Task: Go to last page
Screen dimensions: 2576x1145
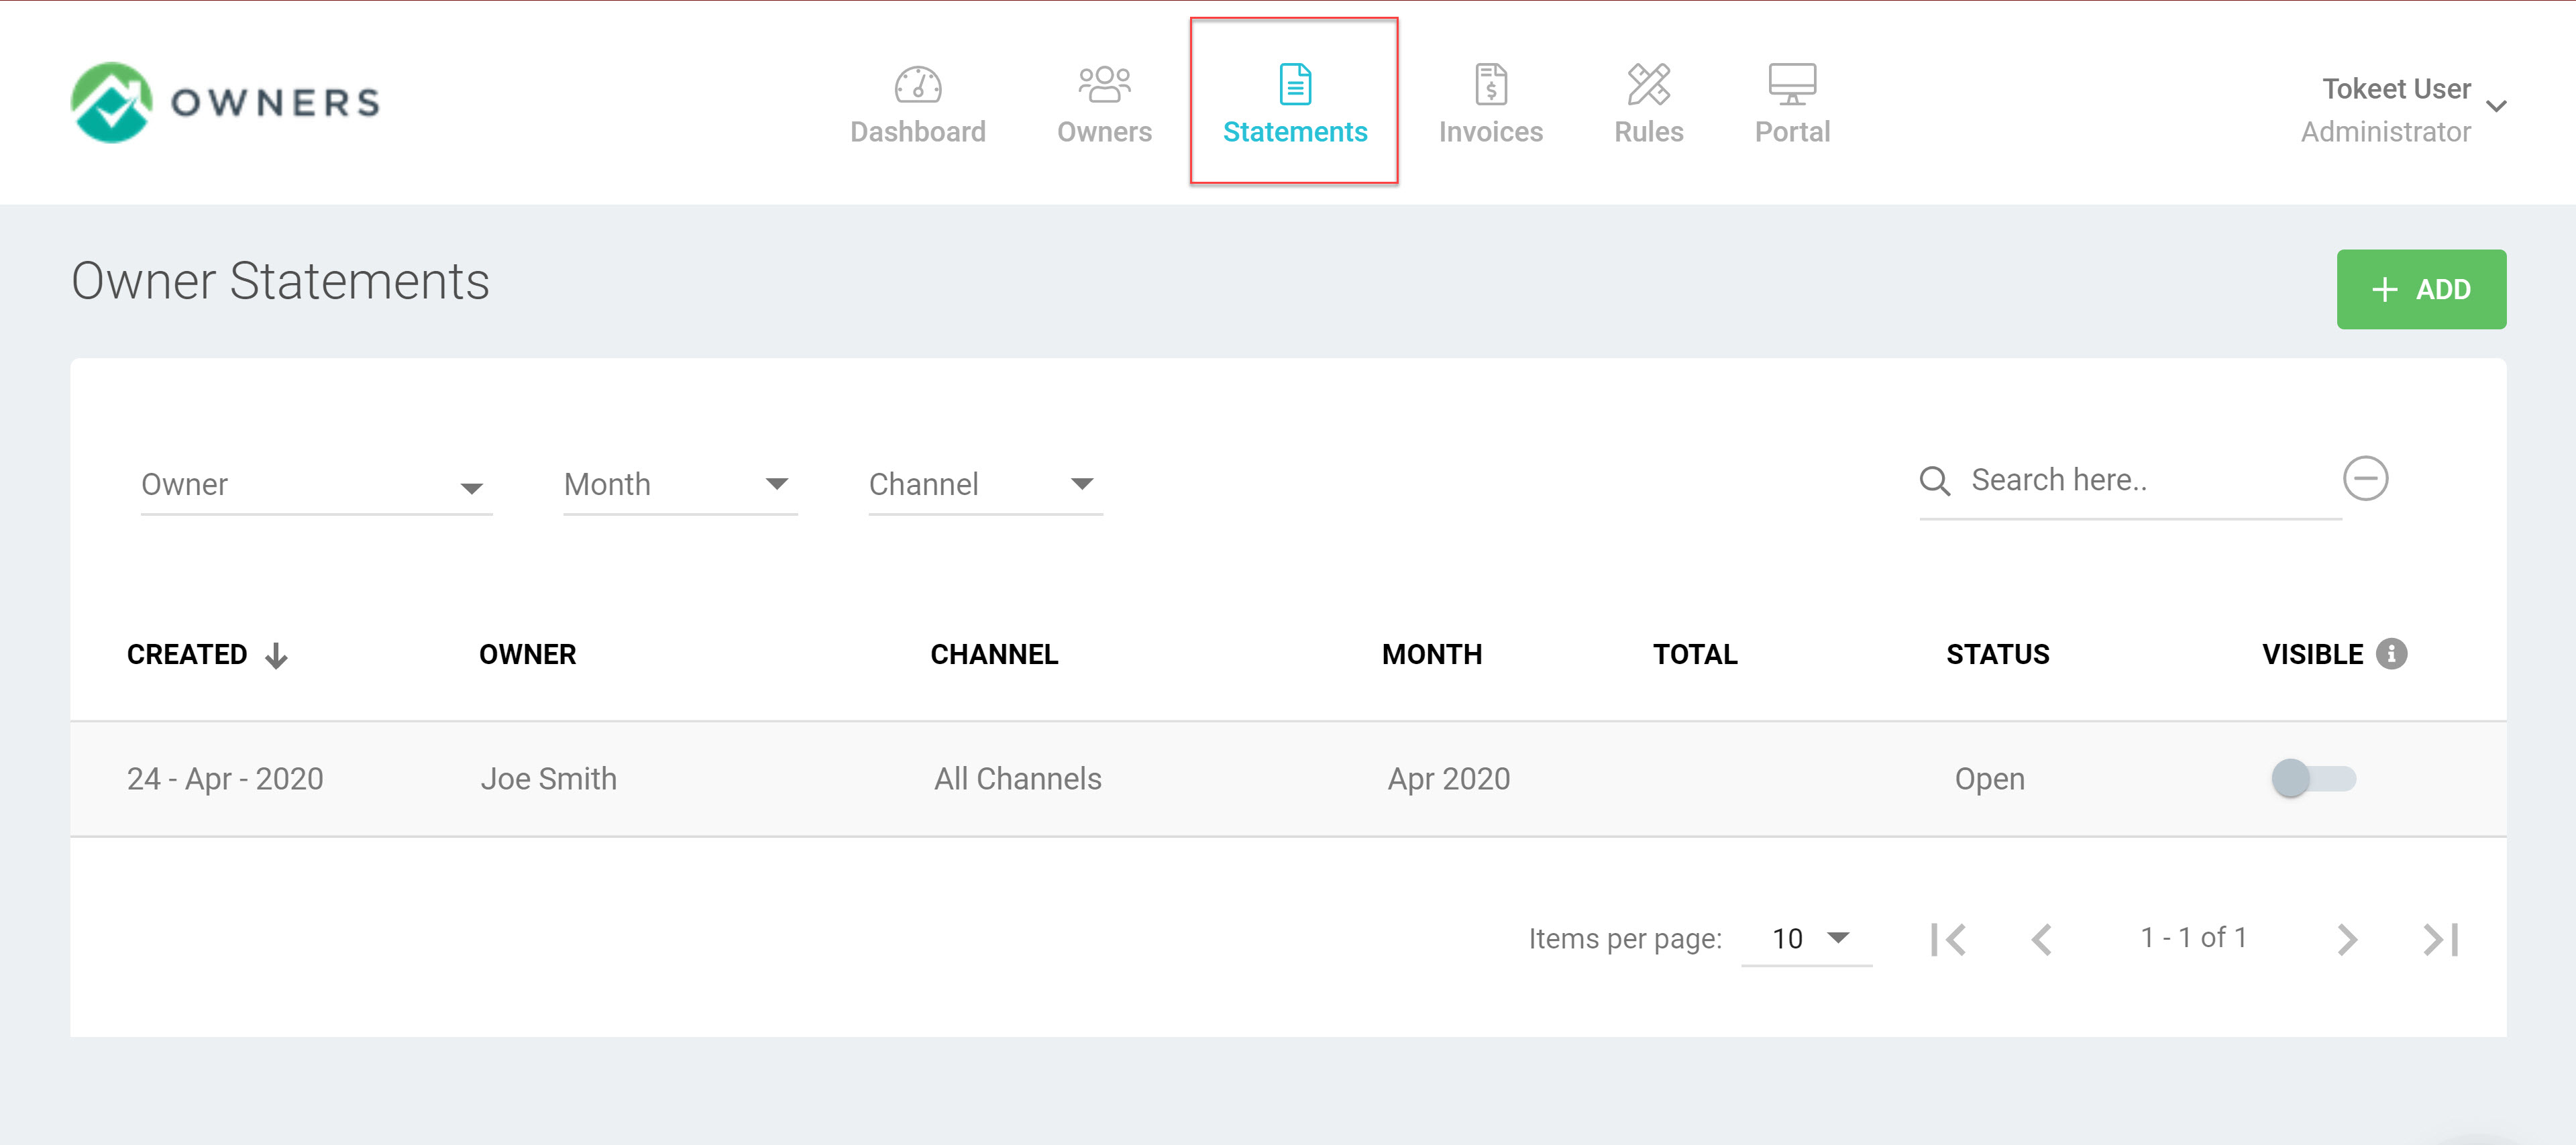Action: coord(2440,939)
